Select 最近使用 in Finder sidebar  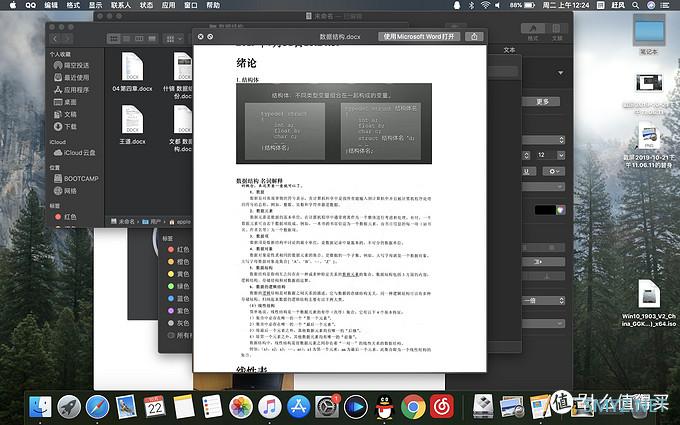72,77
